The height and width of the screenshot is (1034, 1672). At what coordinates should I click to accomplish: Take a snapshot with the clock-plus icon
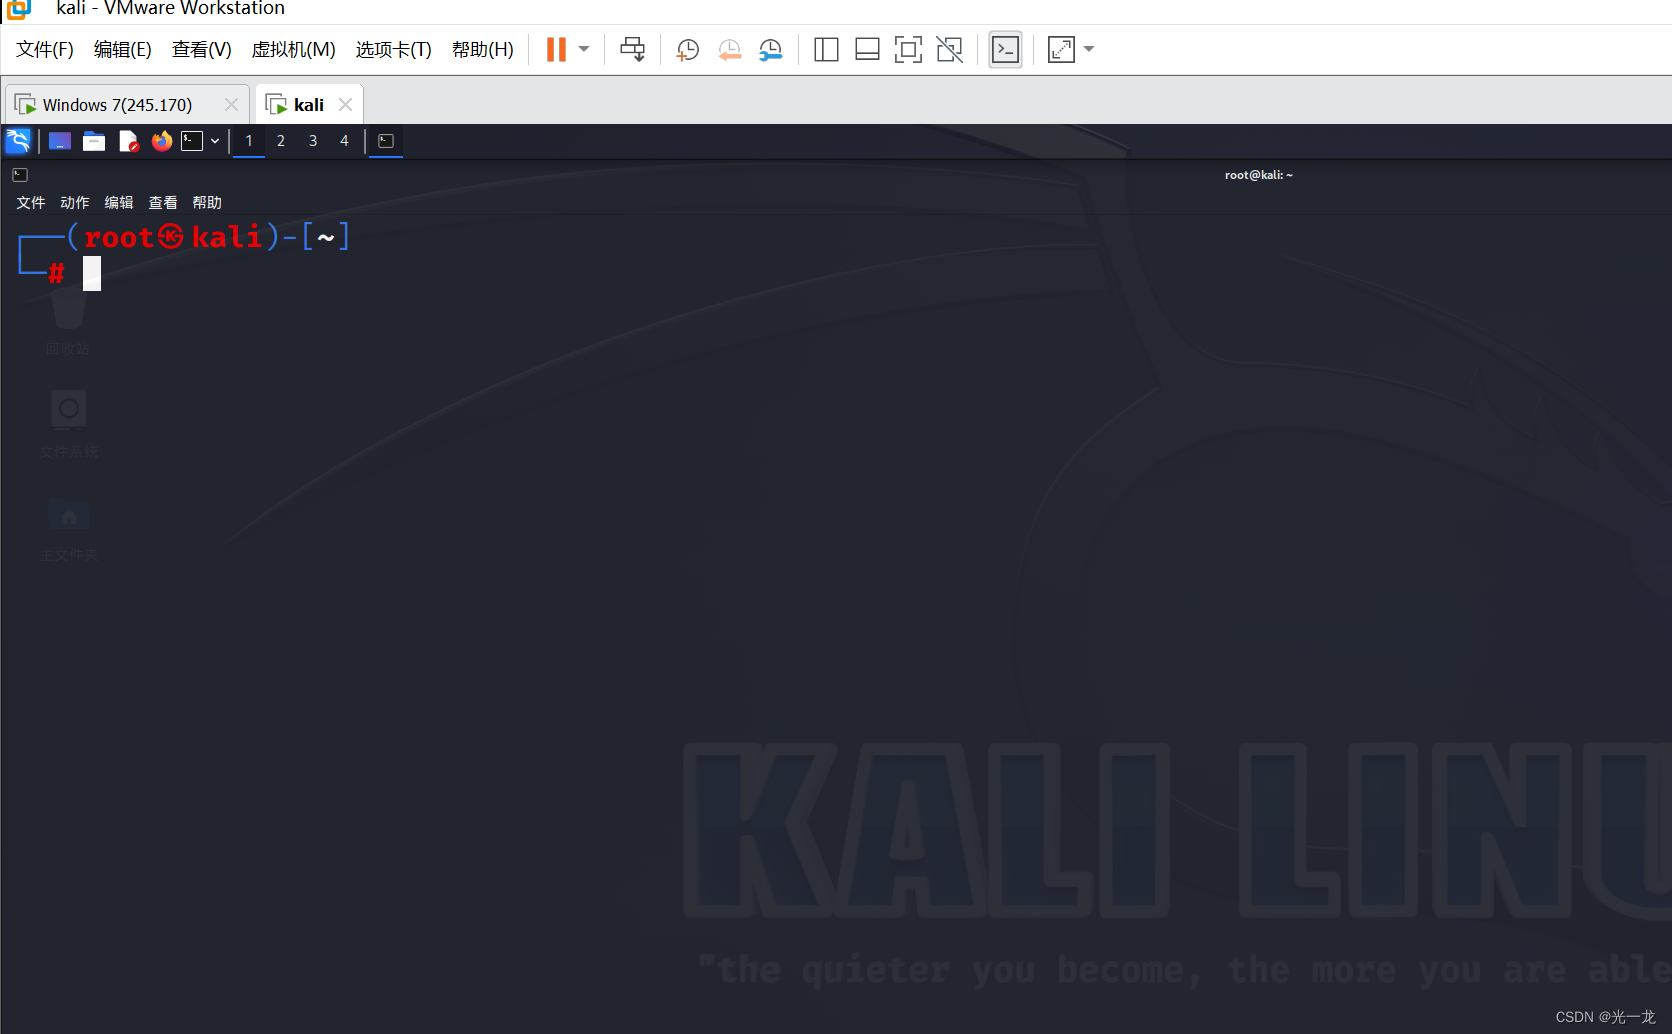tap(687, 49)
